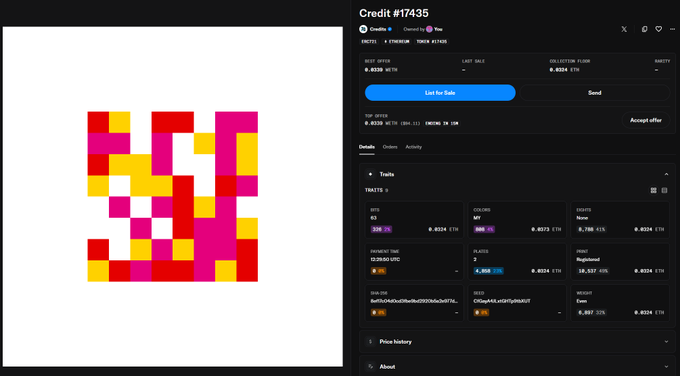Open the PLATES 2 trait card

(517, 261)
